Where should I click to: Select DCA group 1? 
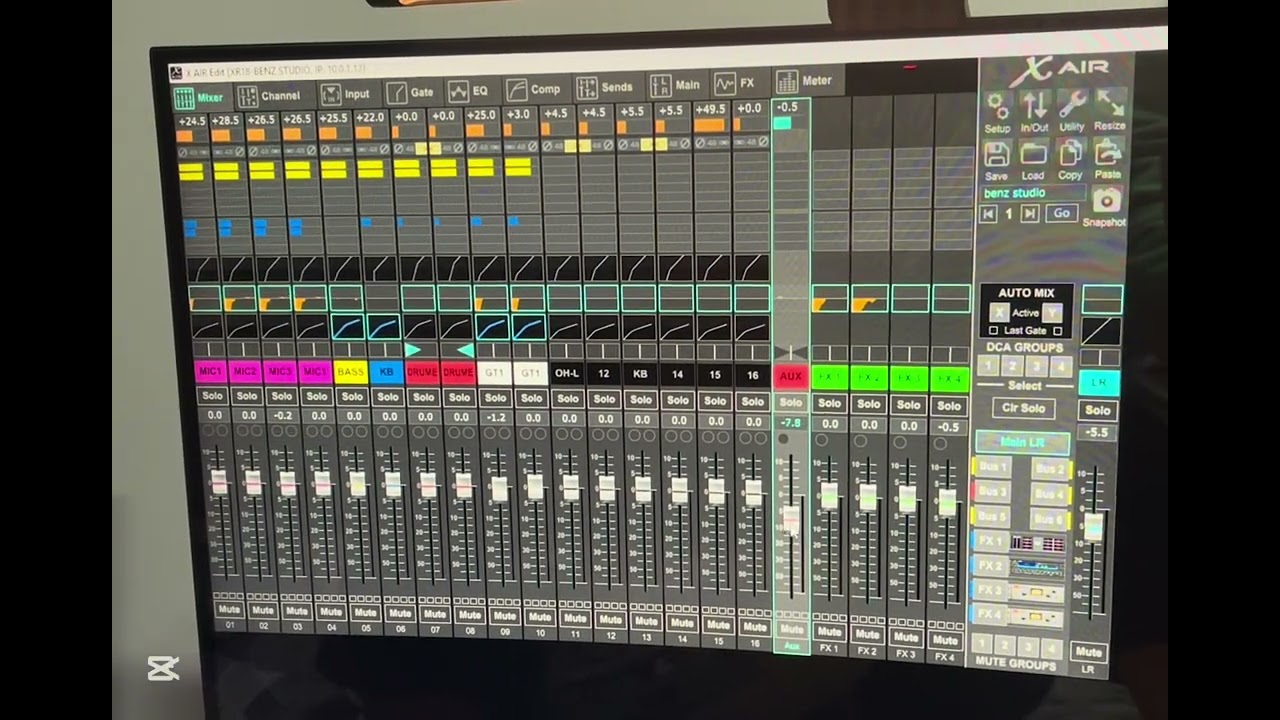[989, 366]
